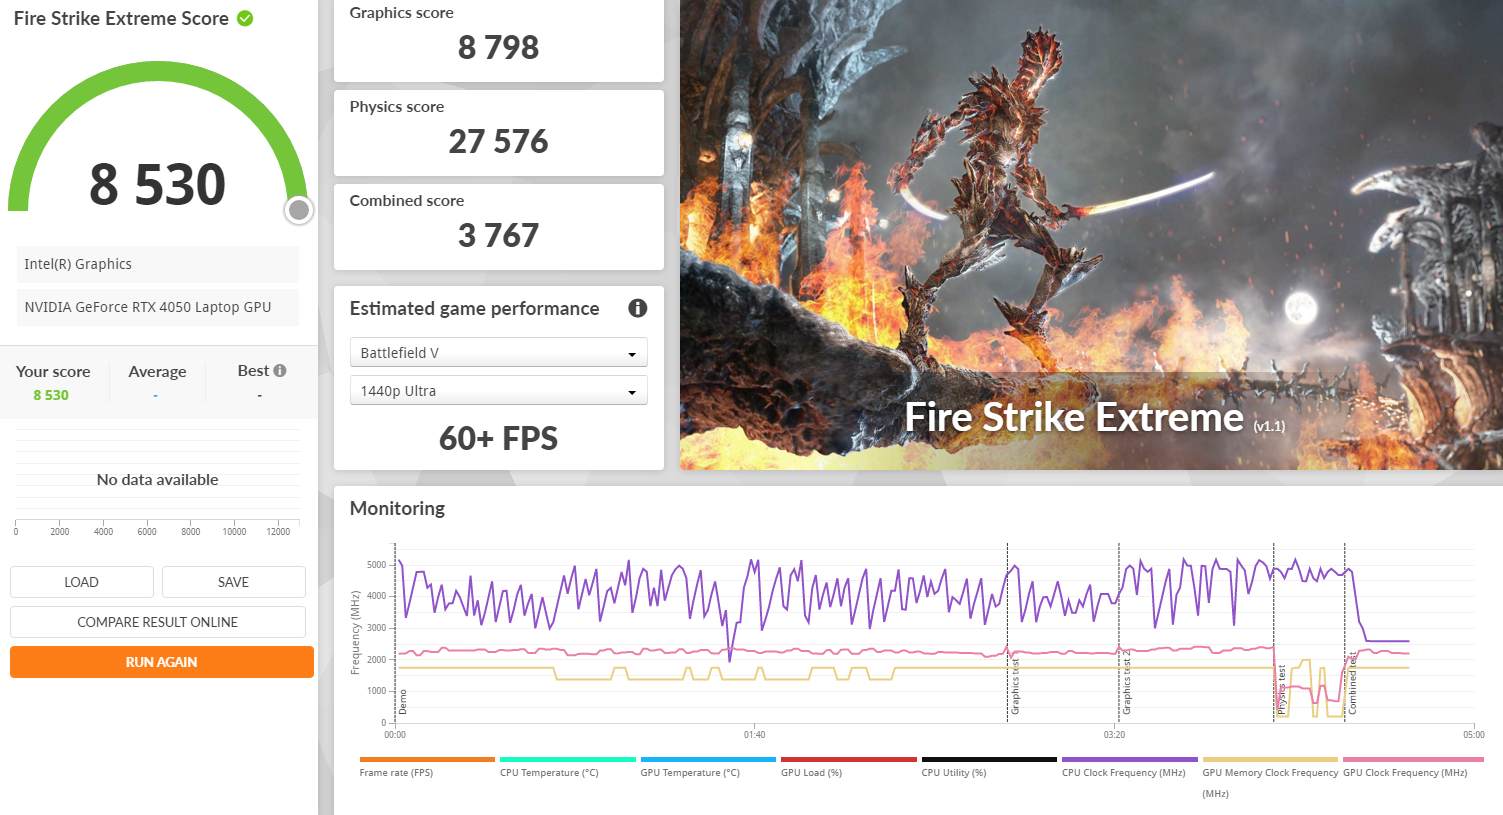Select the NVIDIA GeForce RTX 4050 Laptop GPU entry

pyautogui.click(x=157, y=307)
